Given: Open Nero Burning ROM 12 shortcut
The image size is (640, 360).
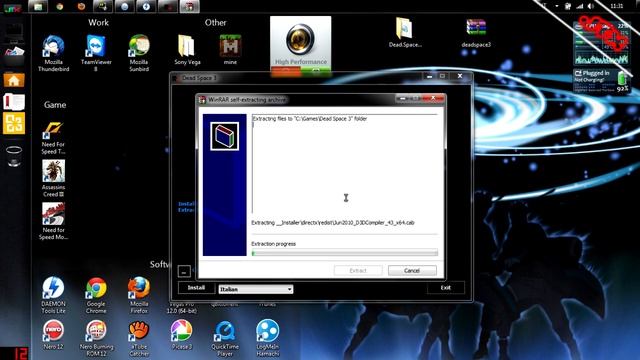Looking at the screenshot, I should pos(96,338).
